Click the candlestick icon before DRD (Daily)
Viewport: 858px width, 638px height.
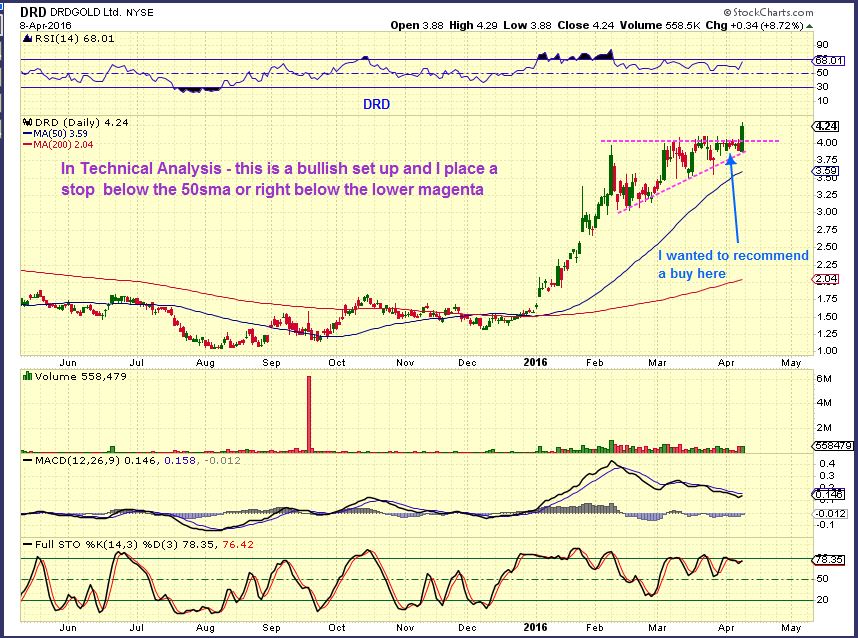27,123
